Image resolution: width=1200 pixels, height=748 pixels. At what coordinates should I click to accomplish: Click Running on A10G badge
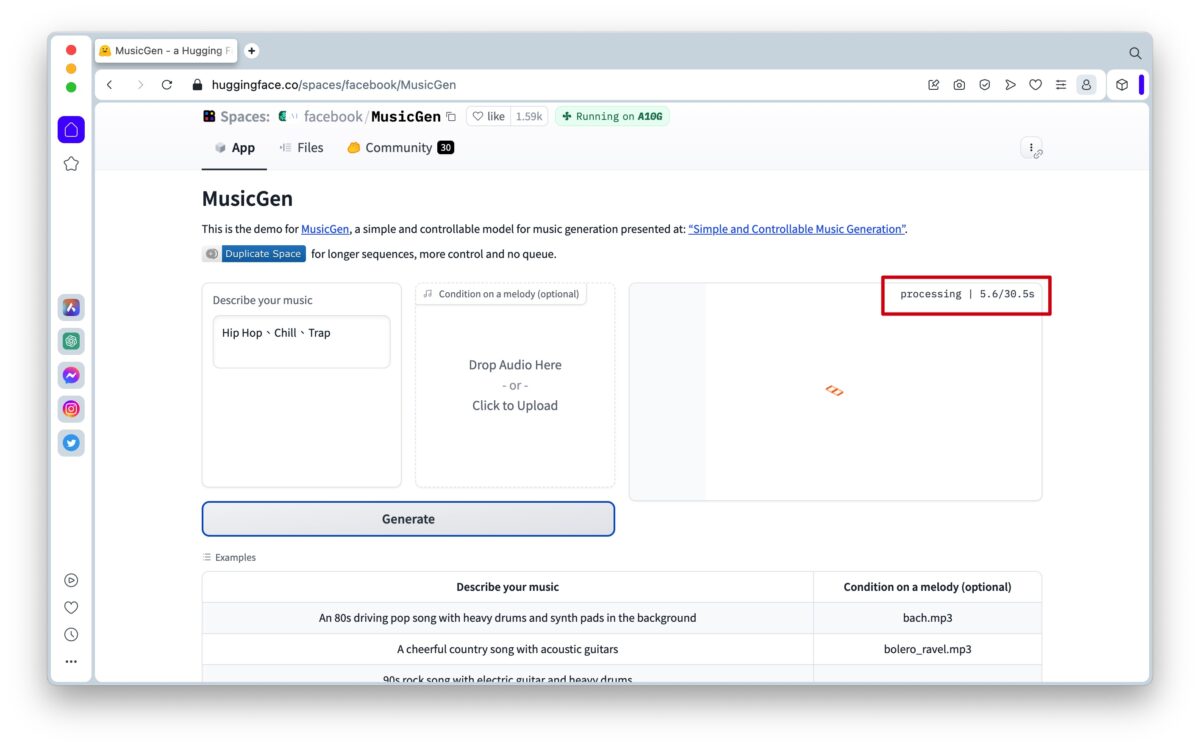click(612, 117)
